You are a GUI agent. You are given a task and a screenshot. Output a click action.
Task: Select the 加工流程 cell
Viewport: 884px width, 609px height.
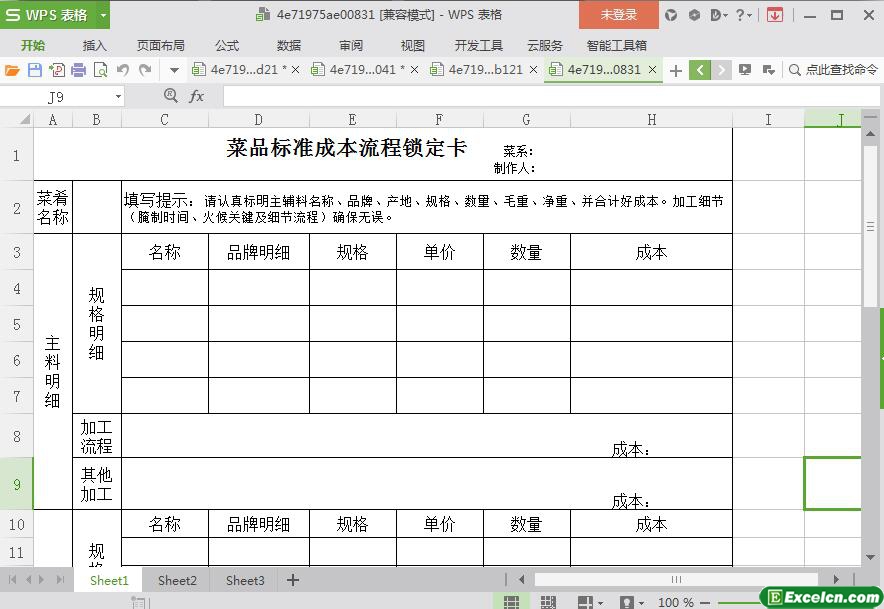point(96,436)
